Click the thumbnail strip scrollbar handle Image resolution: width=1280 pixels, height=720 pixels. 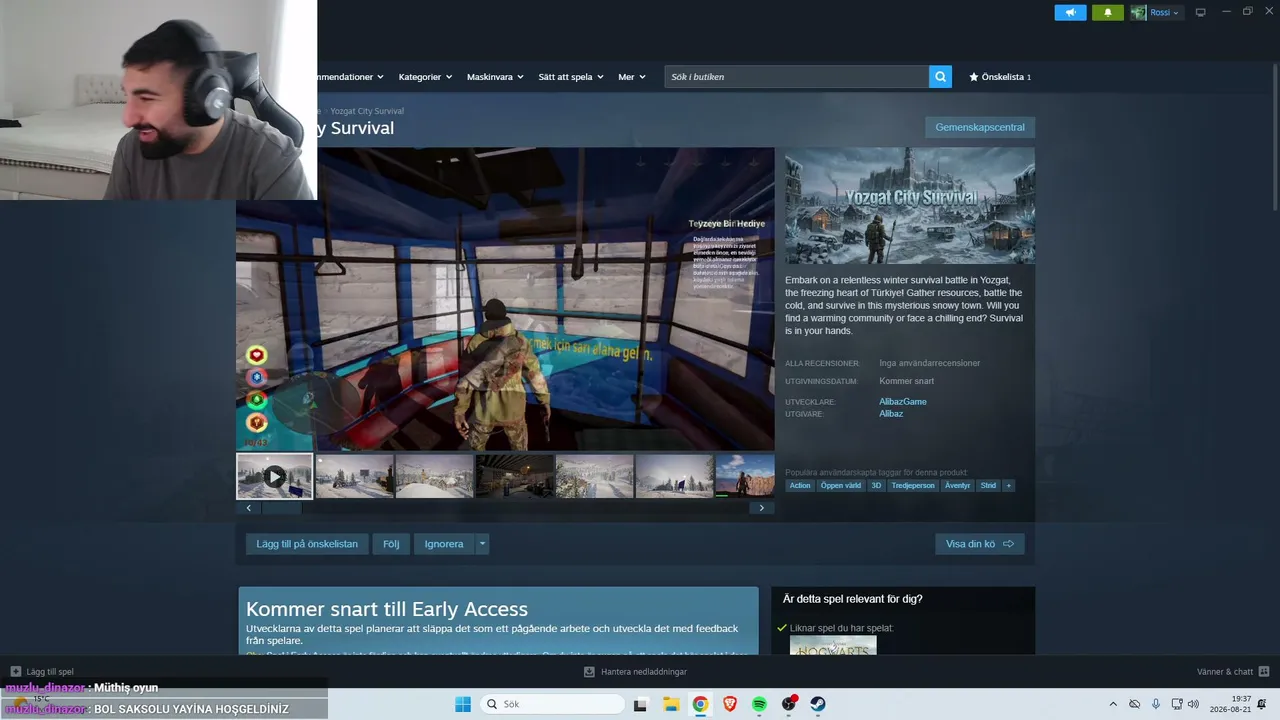pos(282,508)
